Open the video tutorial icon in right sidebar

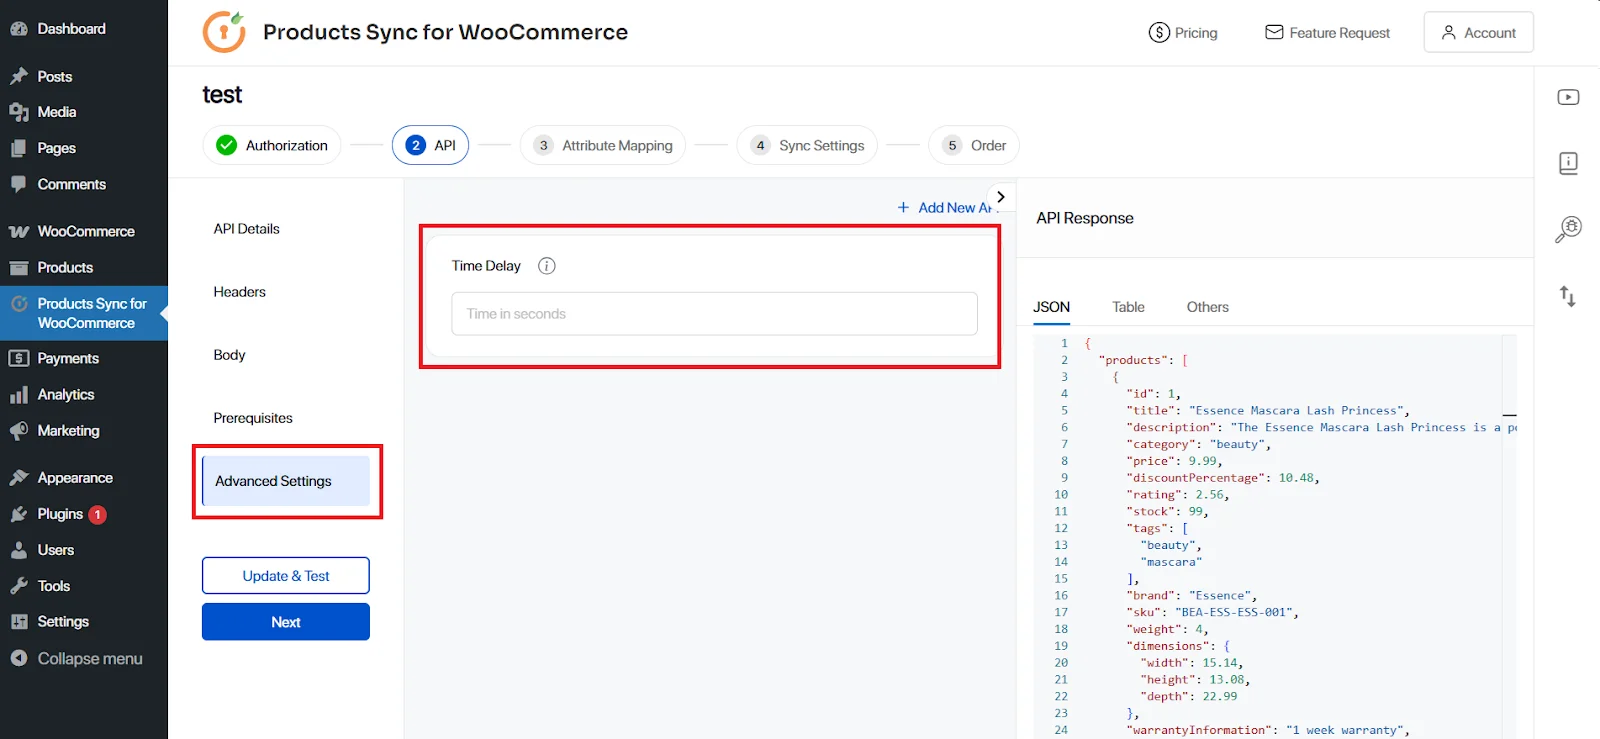click(1568, 97)
